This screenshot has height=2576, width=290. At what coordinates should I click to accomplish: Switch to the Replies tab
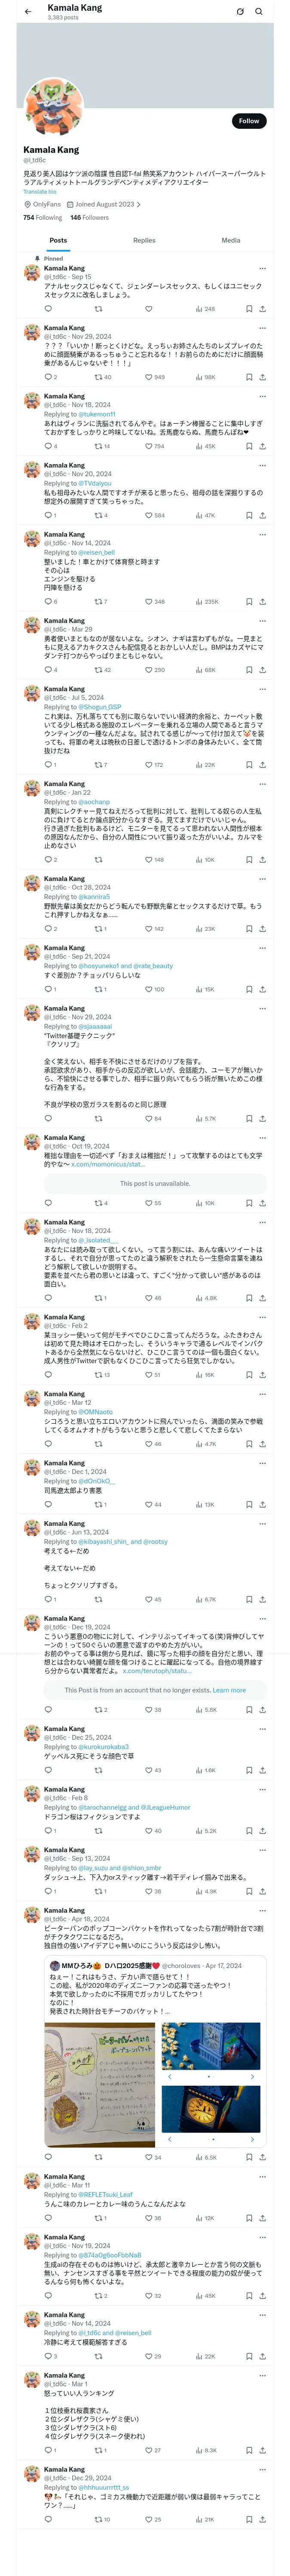[x=144, y=240]
